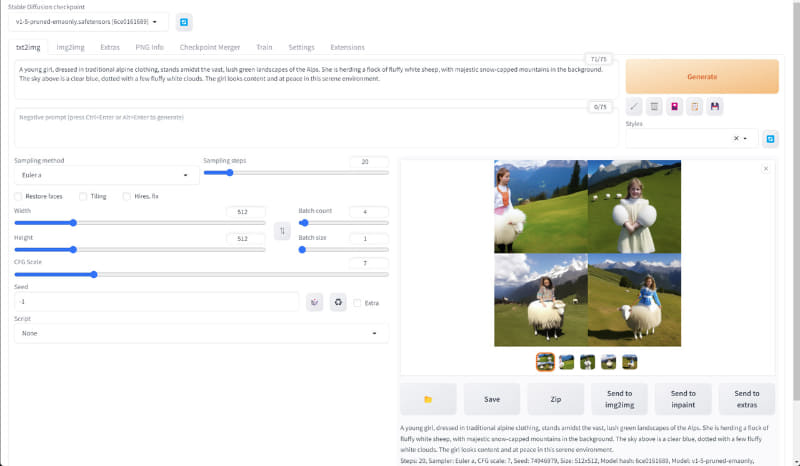800x466 pixels.
Task: Click the Width value field
Action: 245,212
